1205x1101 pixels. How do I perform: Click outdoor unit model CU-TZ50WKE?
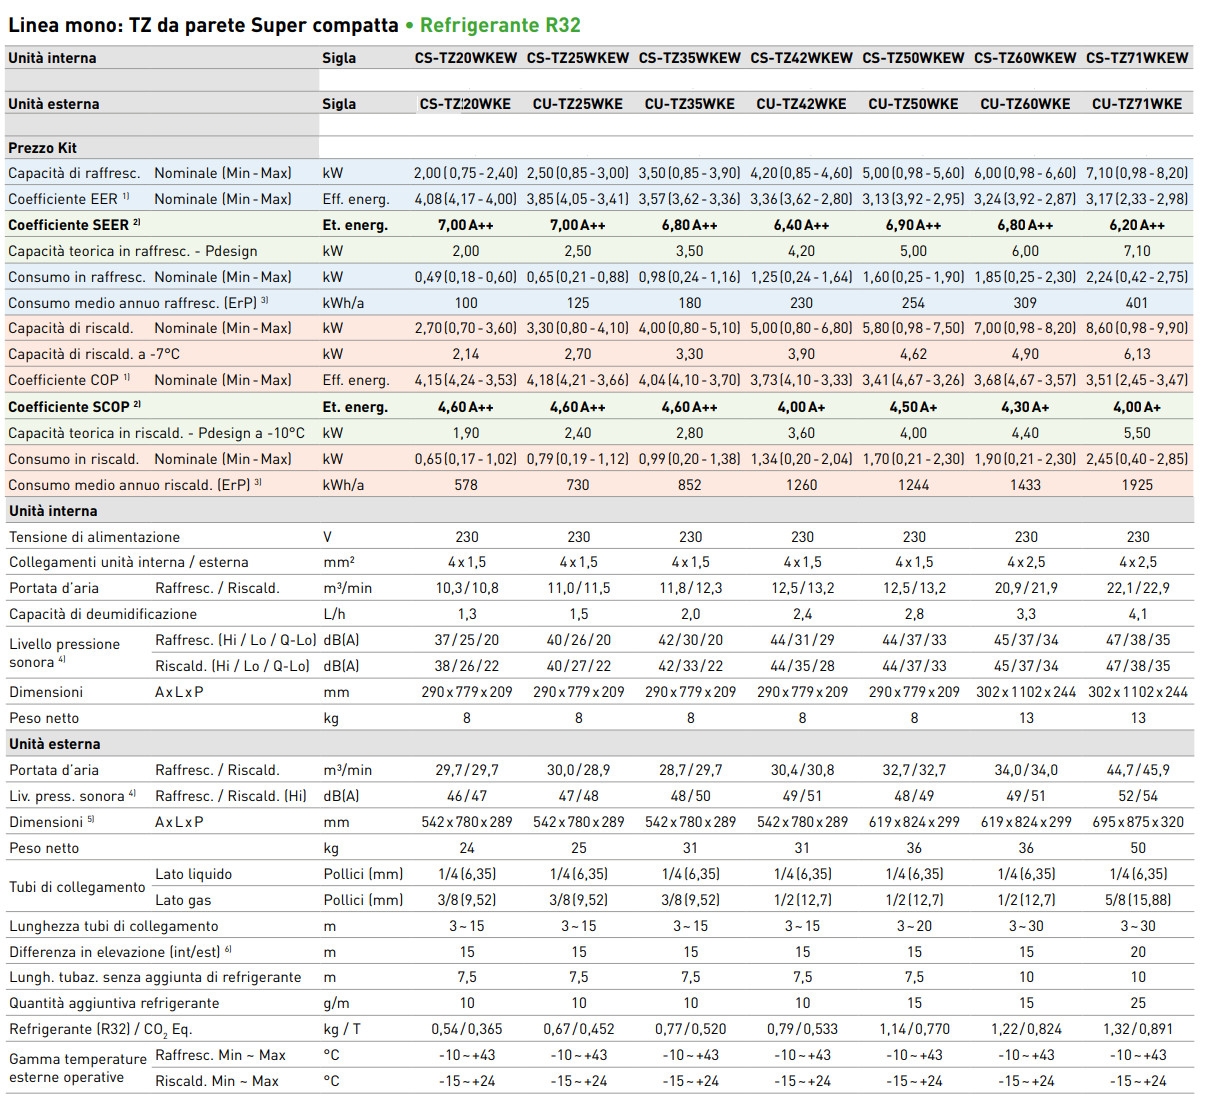[914, 104]
